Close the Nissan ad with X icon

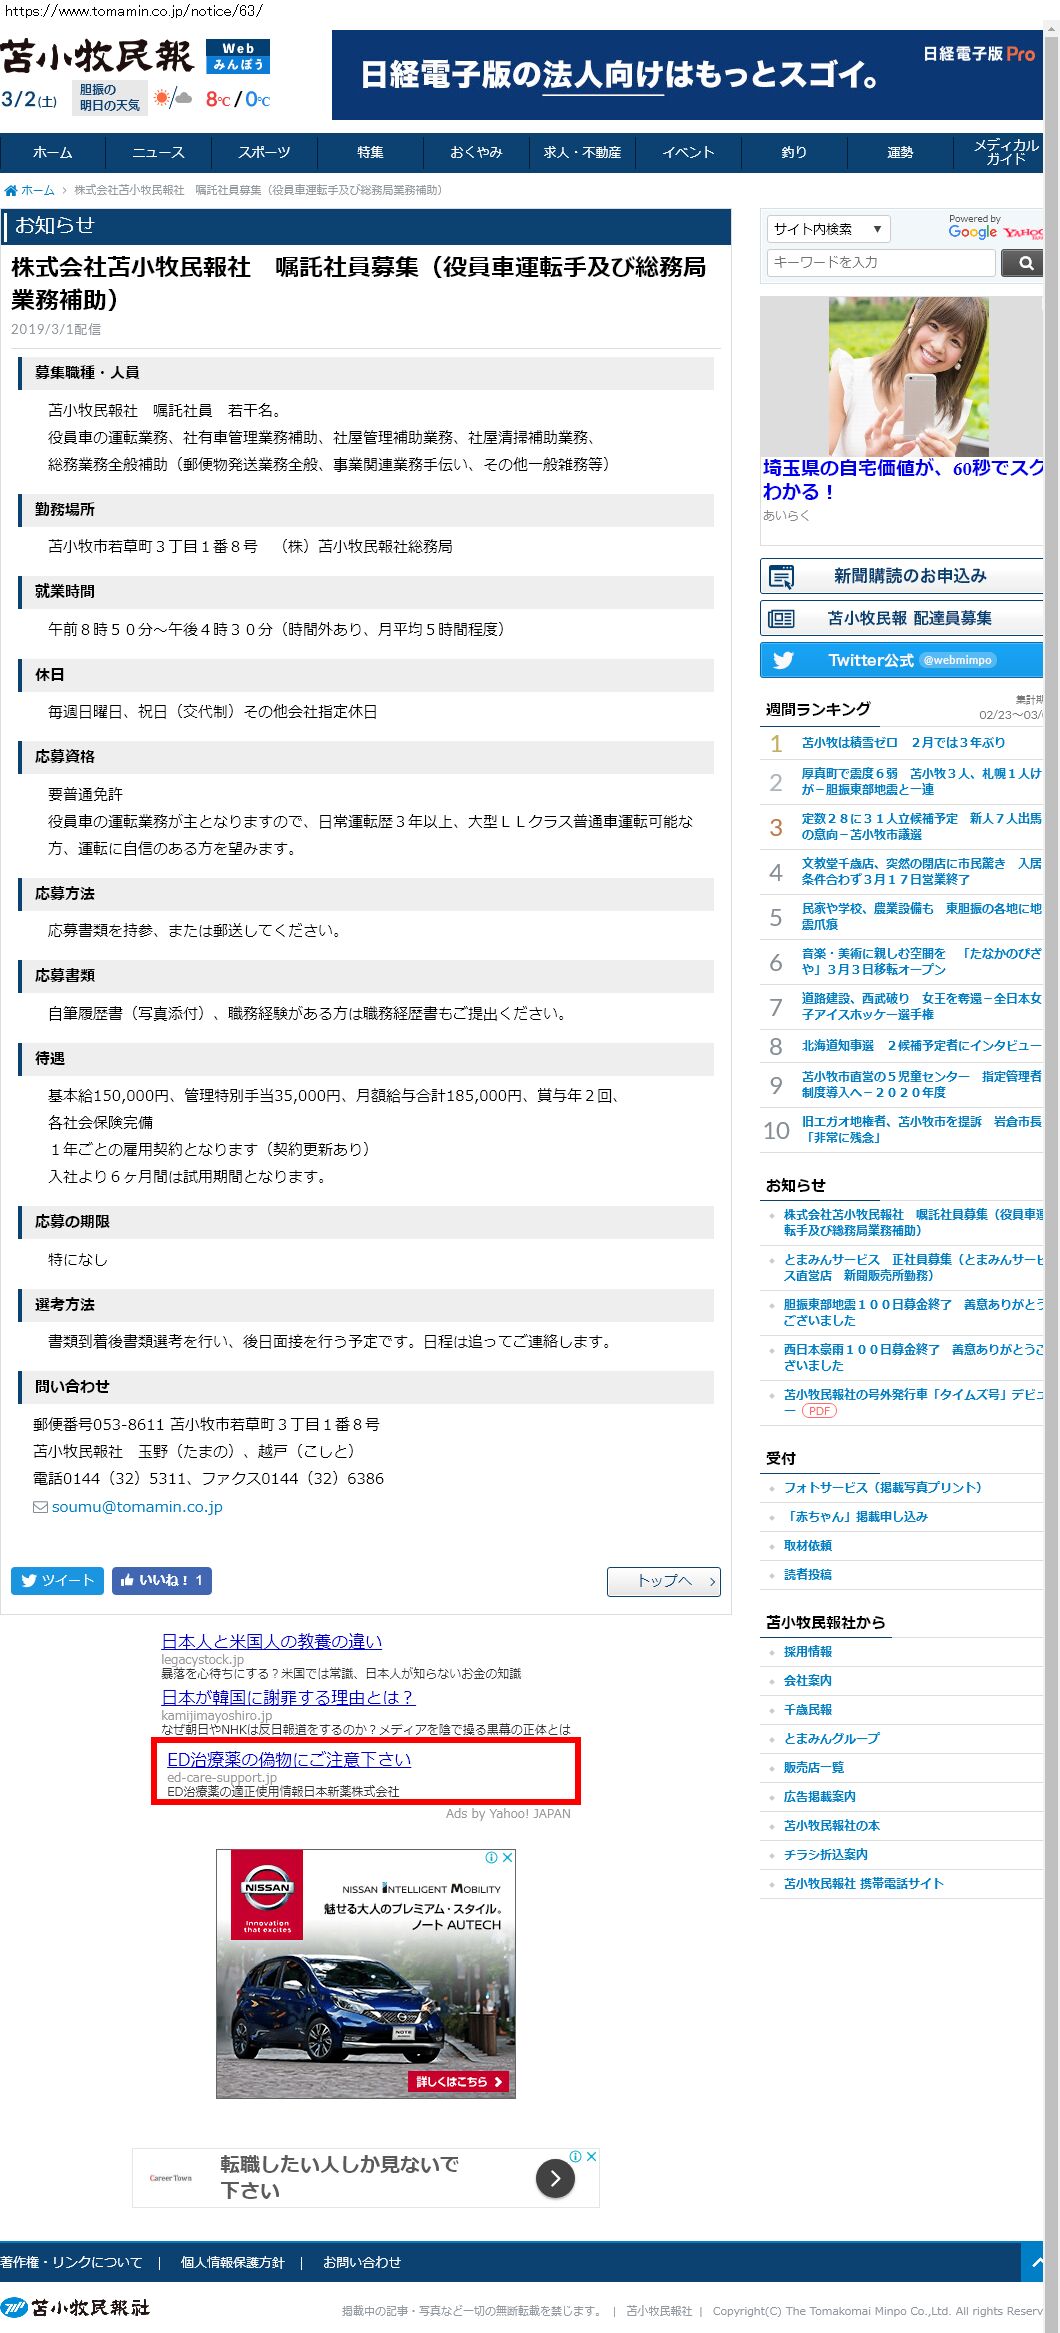(x=507, y=1857)
